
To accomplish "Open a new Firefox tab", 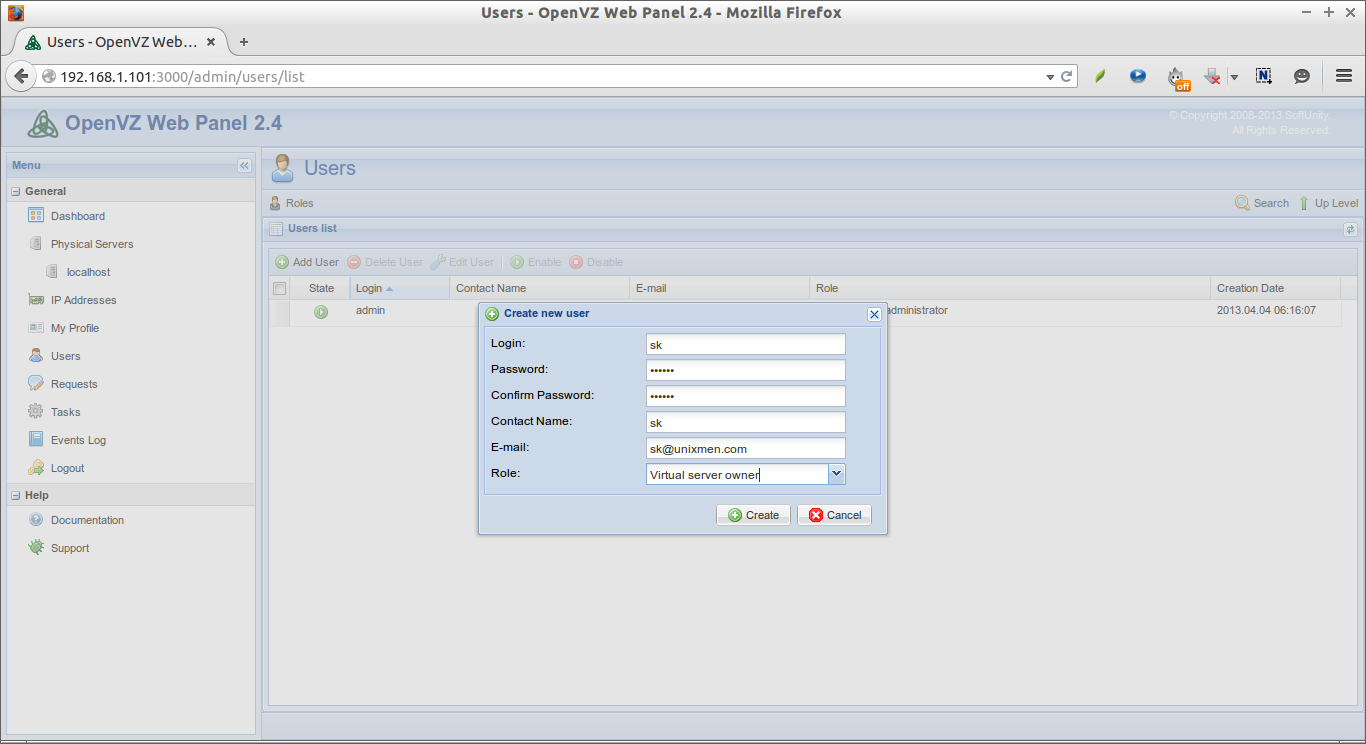I will pos(244,42).
